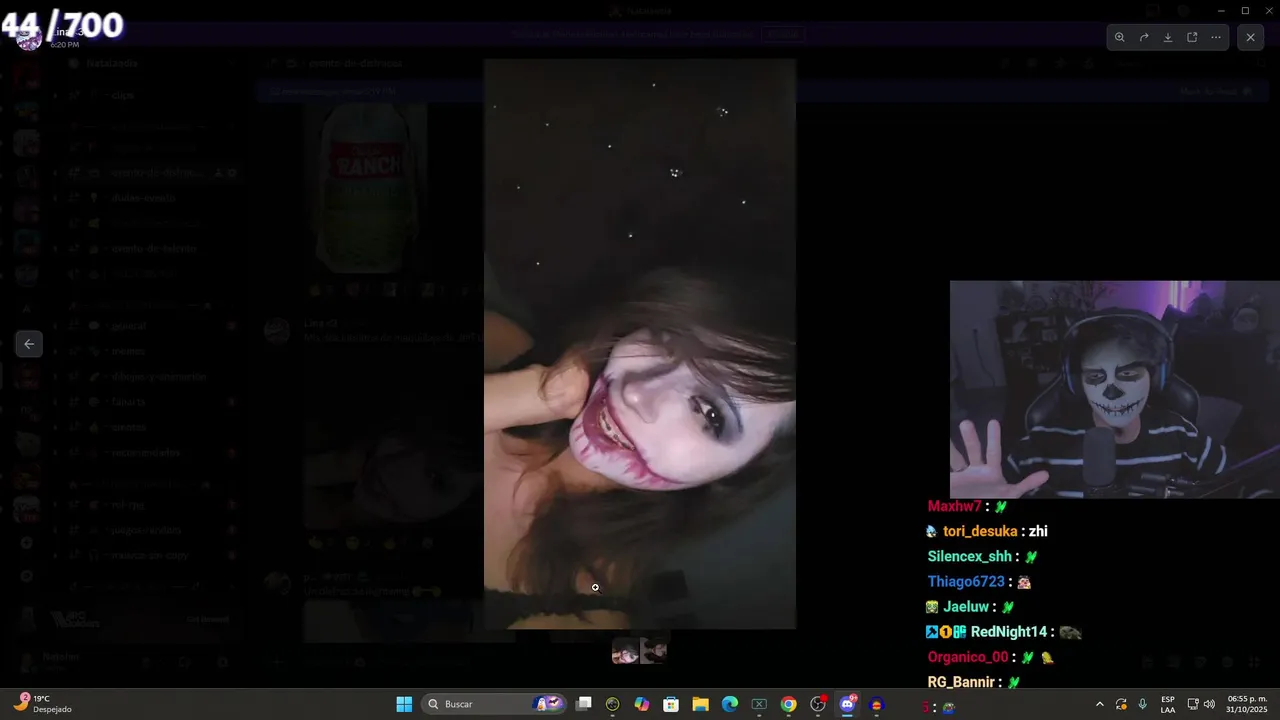Click chat username RedNight14
1280x720 pixels.
(x=1009, y=632)
